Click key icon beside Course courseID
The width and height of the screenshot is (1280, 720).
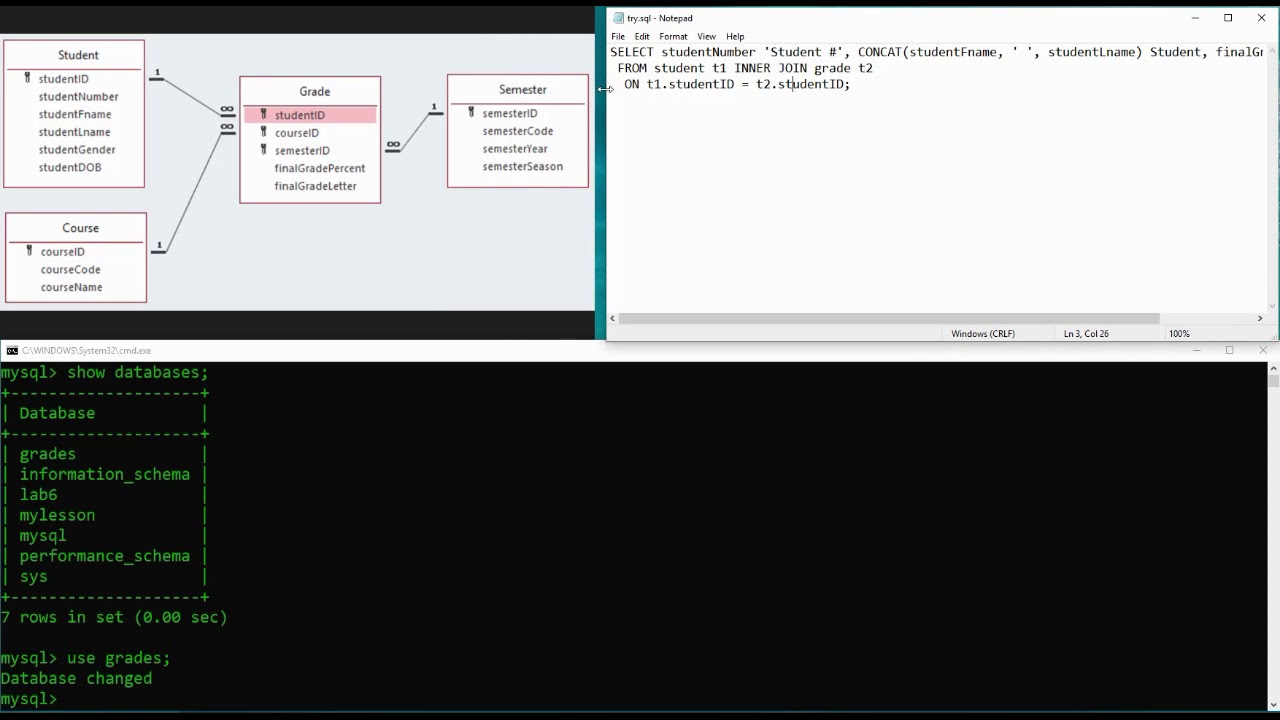coord(29,251)
